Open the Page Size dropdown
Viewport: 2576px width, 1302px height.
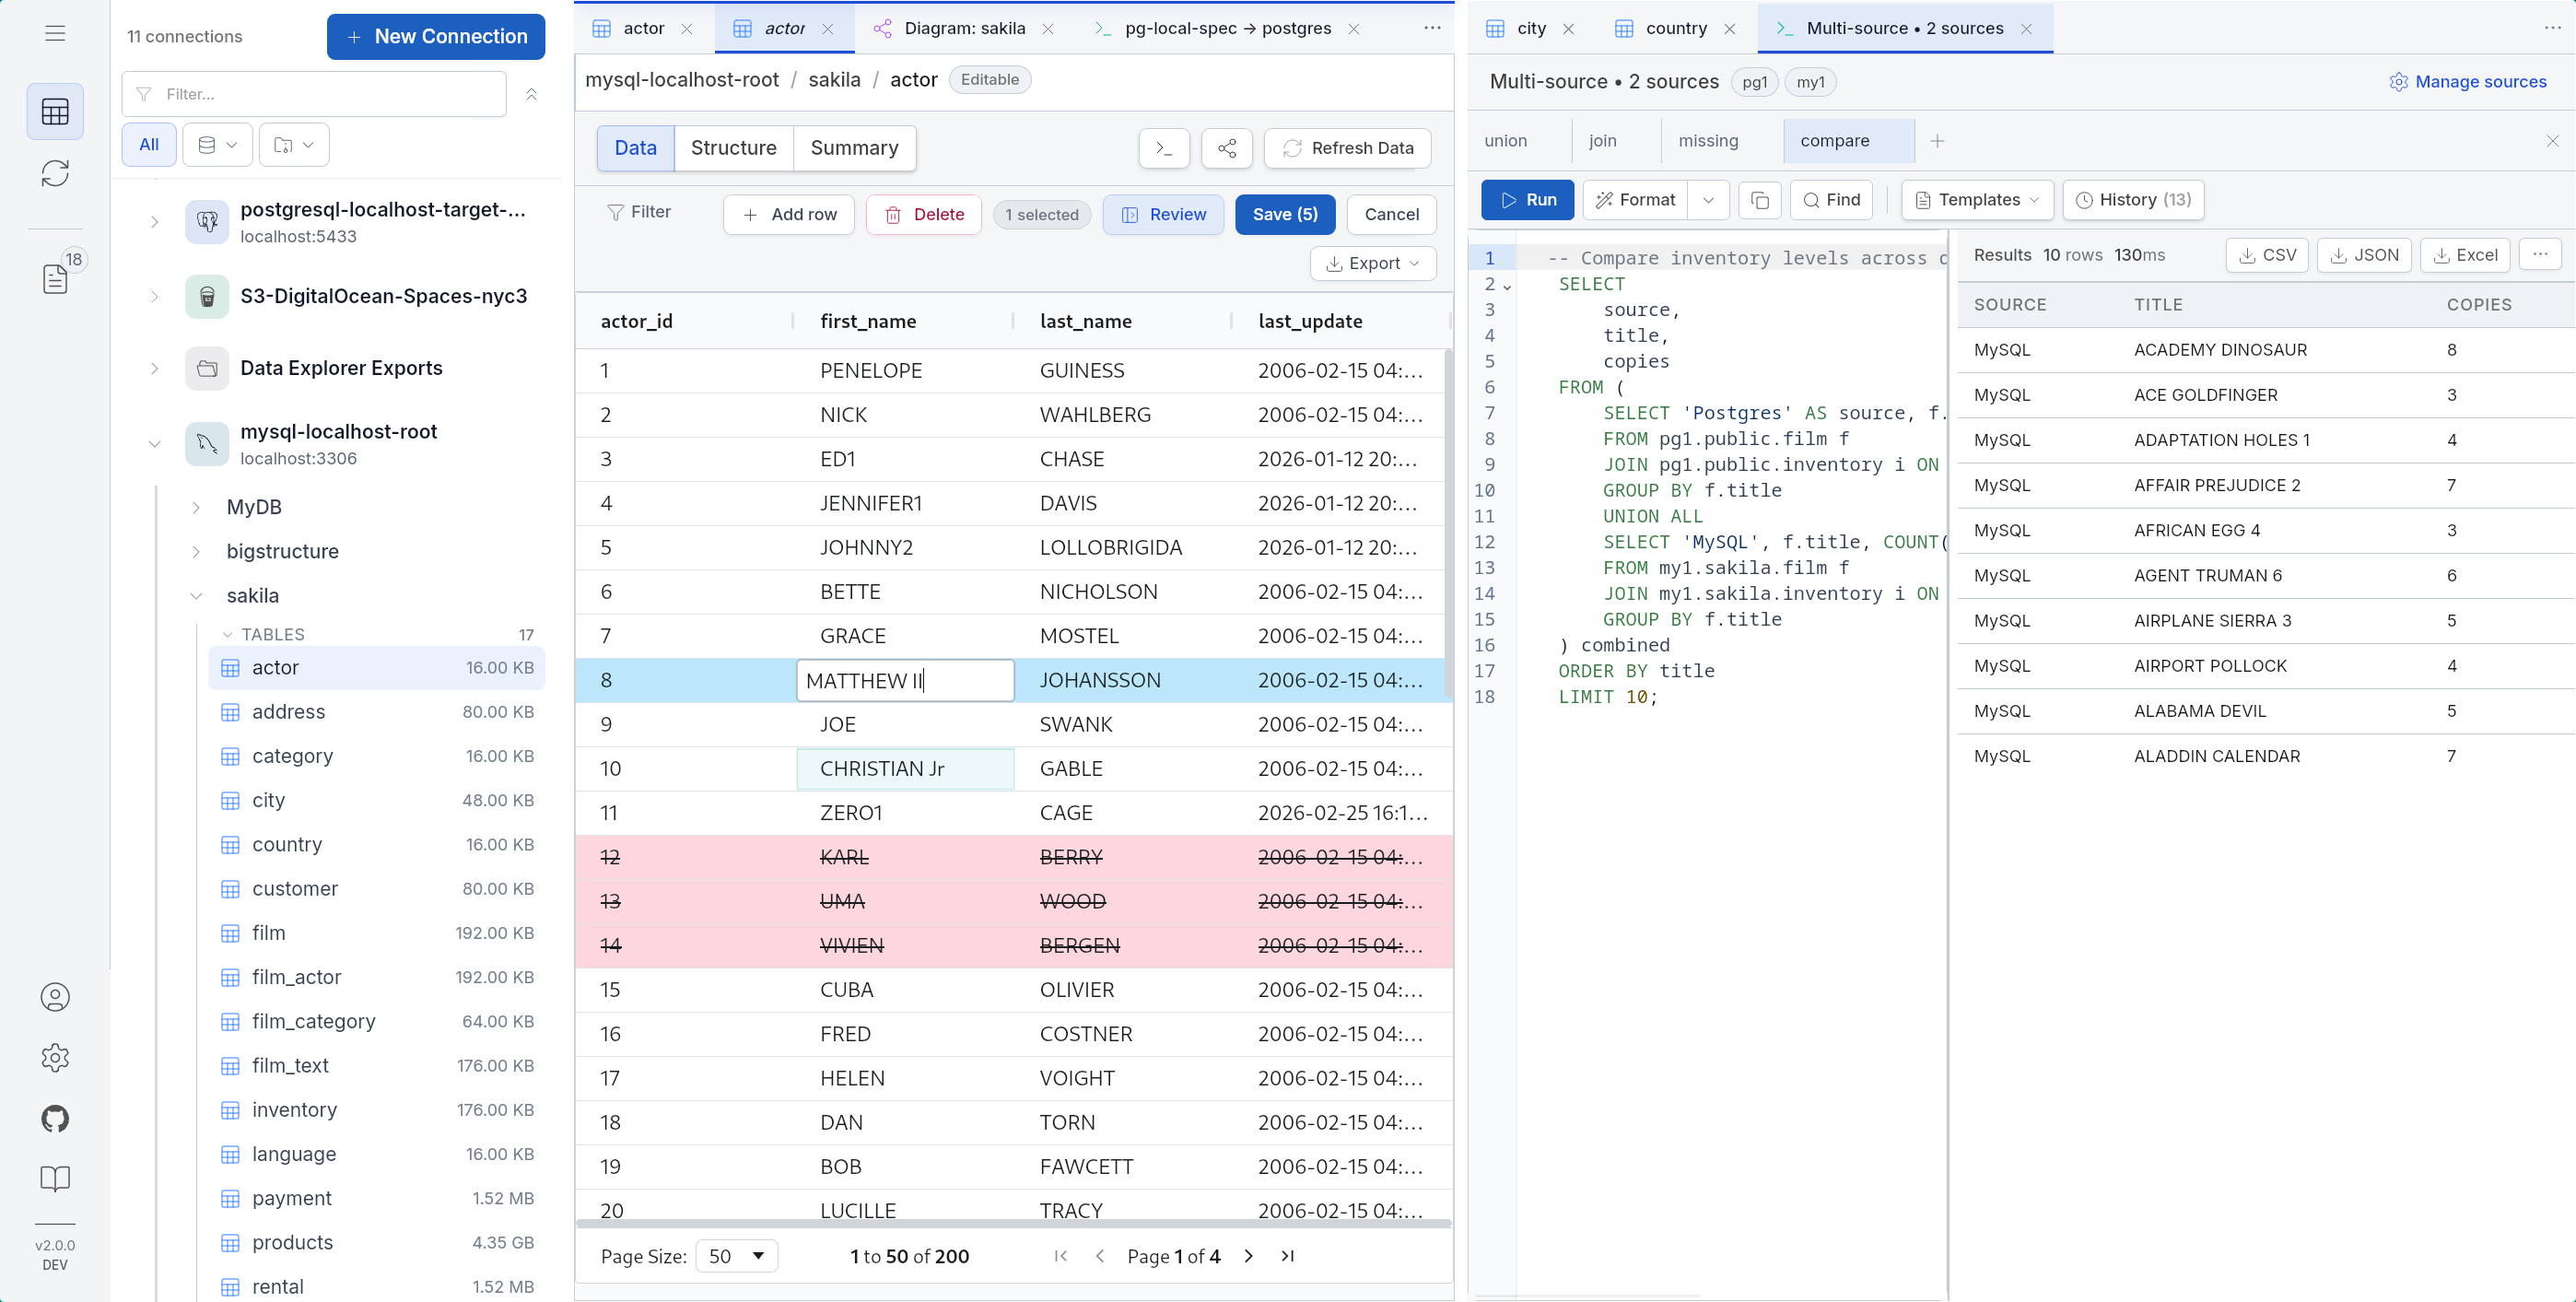point(737,1256)
